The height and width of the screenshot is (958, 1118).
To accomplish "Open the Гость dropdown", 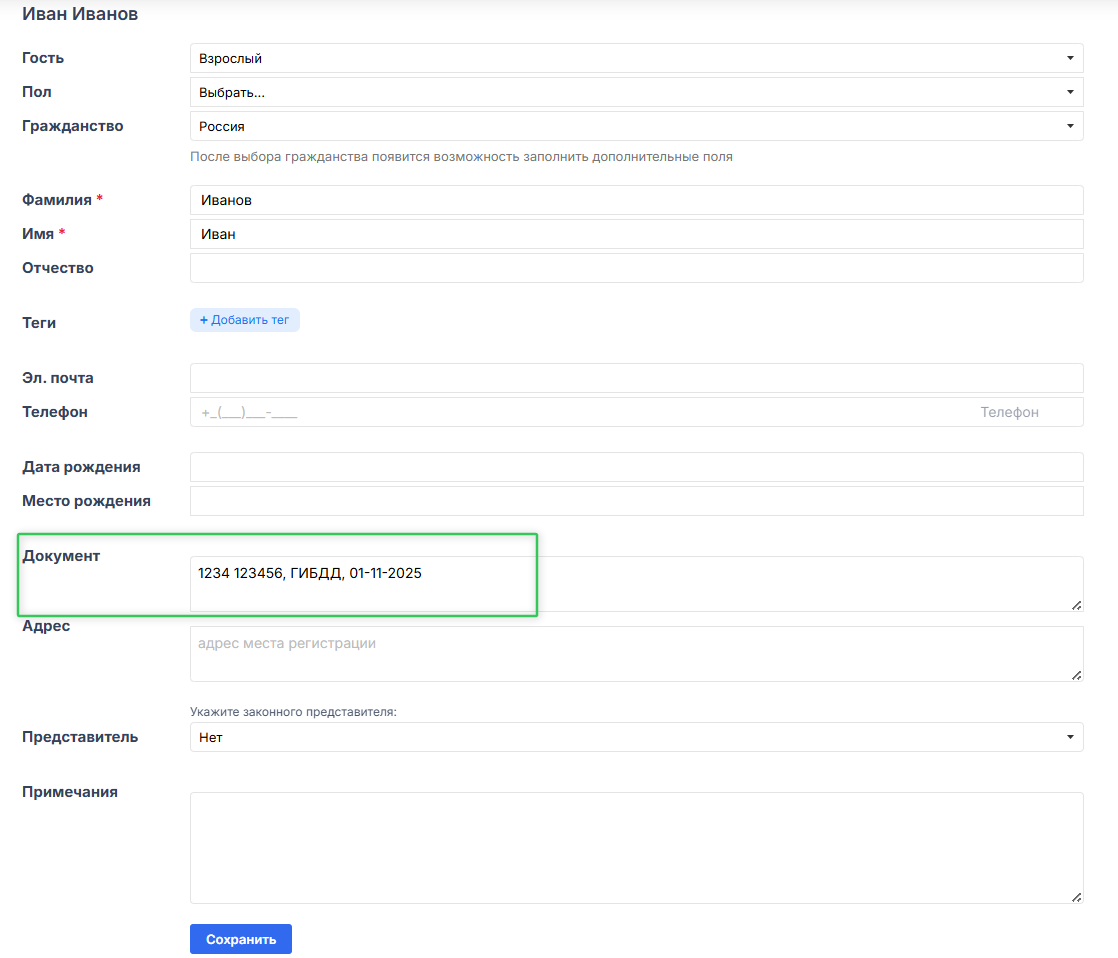I will click(636, 58).
